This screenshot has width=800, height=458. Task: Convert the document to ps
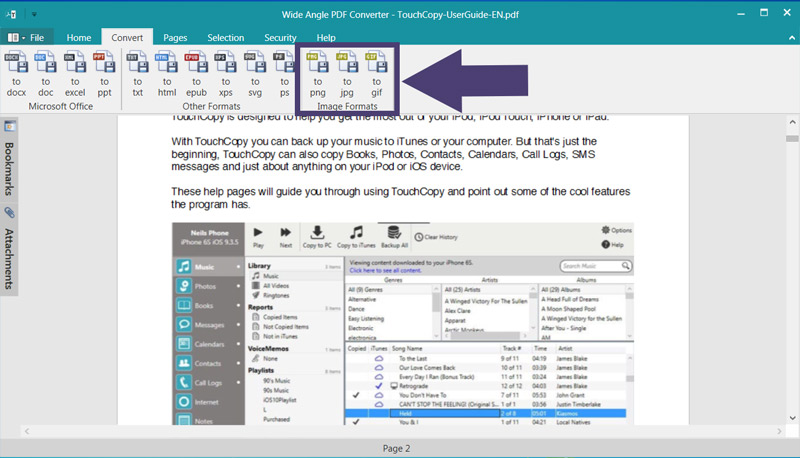click(x=284, y=73)
